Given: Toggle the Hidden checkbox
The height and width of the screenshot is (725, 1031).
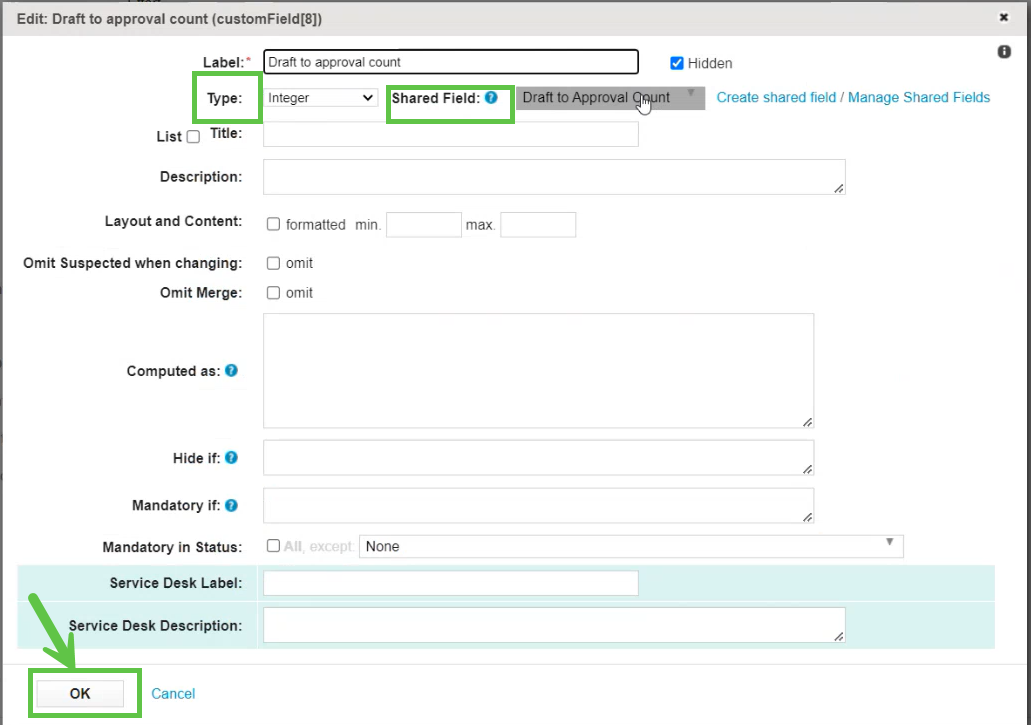Looking at the screenshot, I should click(x=677, y=63).
